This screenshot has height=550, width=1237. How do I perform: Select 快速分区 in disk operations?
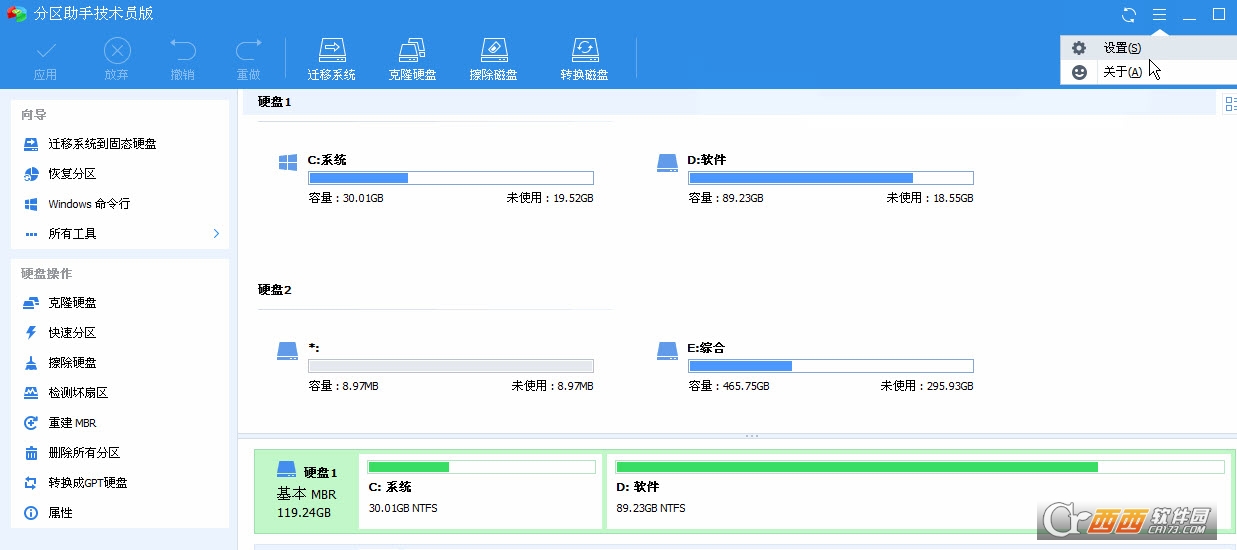[x=72, y=333]
